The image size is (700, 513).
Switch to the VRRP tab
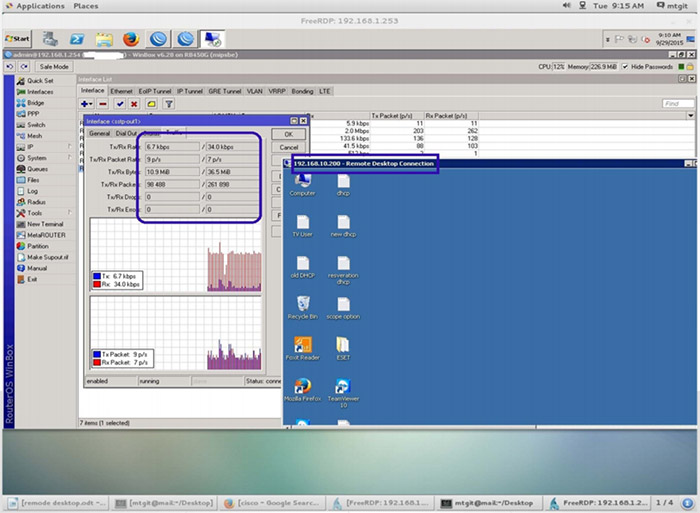coord(277,91)
